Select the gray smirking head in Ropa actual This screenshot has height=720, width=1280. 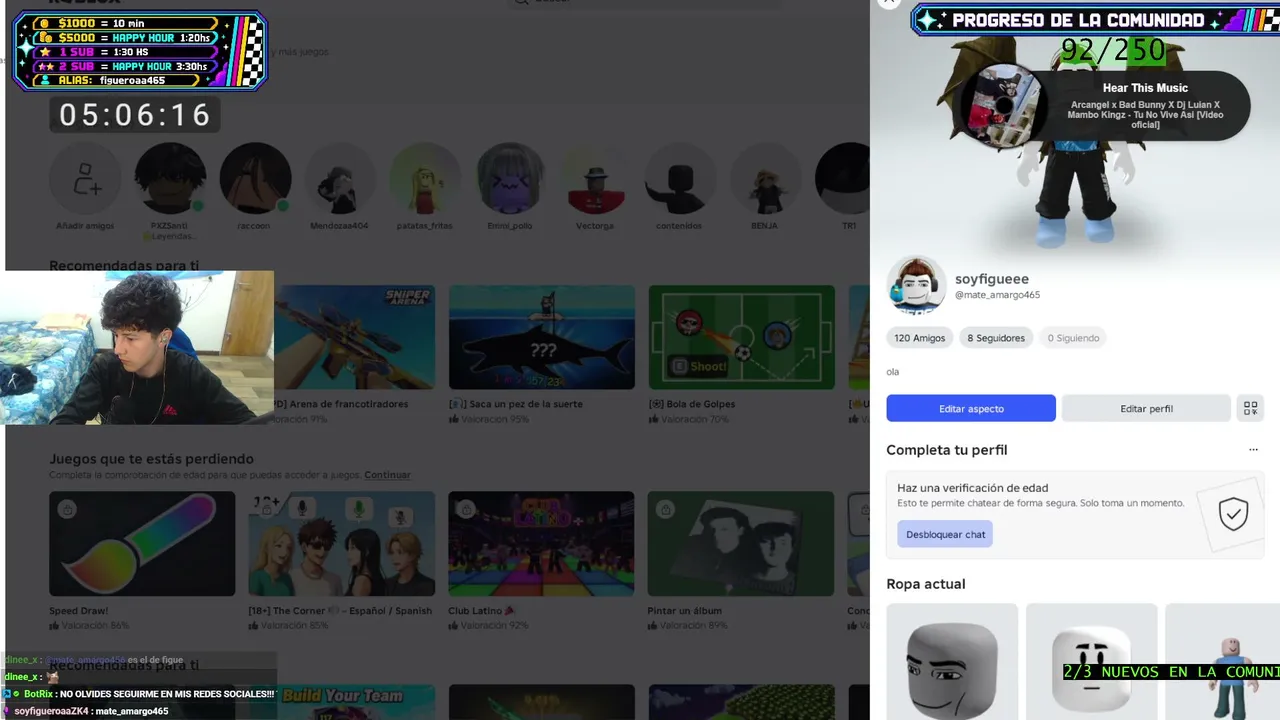(952, 661)
